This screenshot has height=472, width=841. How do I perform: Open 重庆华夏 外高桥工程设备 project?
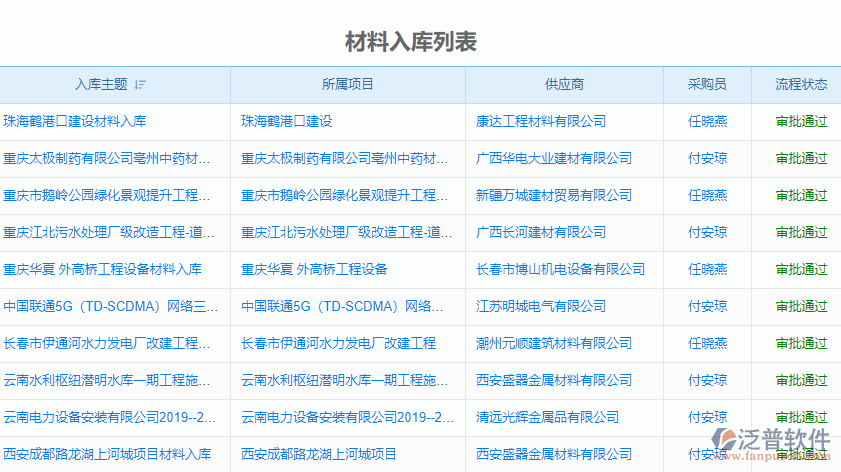click(x=314, y=270)
